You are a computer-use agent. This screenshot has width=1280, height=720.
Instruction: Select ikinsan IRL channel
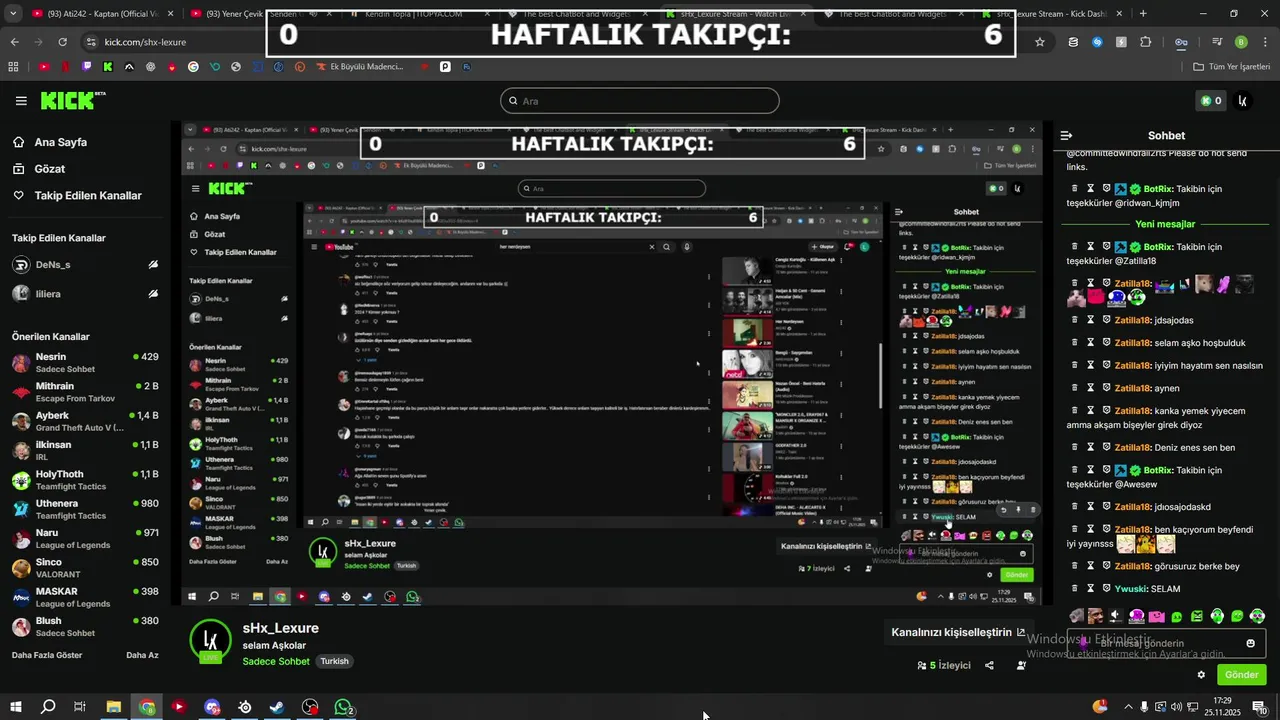tap(85, 450)
